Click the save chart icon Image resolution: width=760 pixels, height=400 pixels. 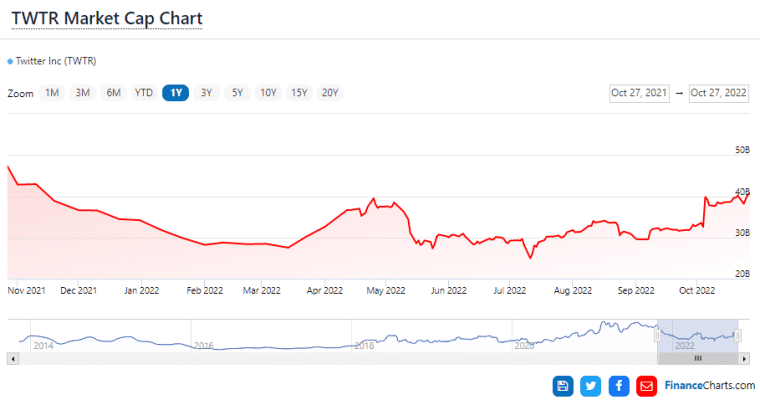563,385
